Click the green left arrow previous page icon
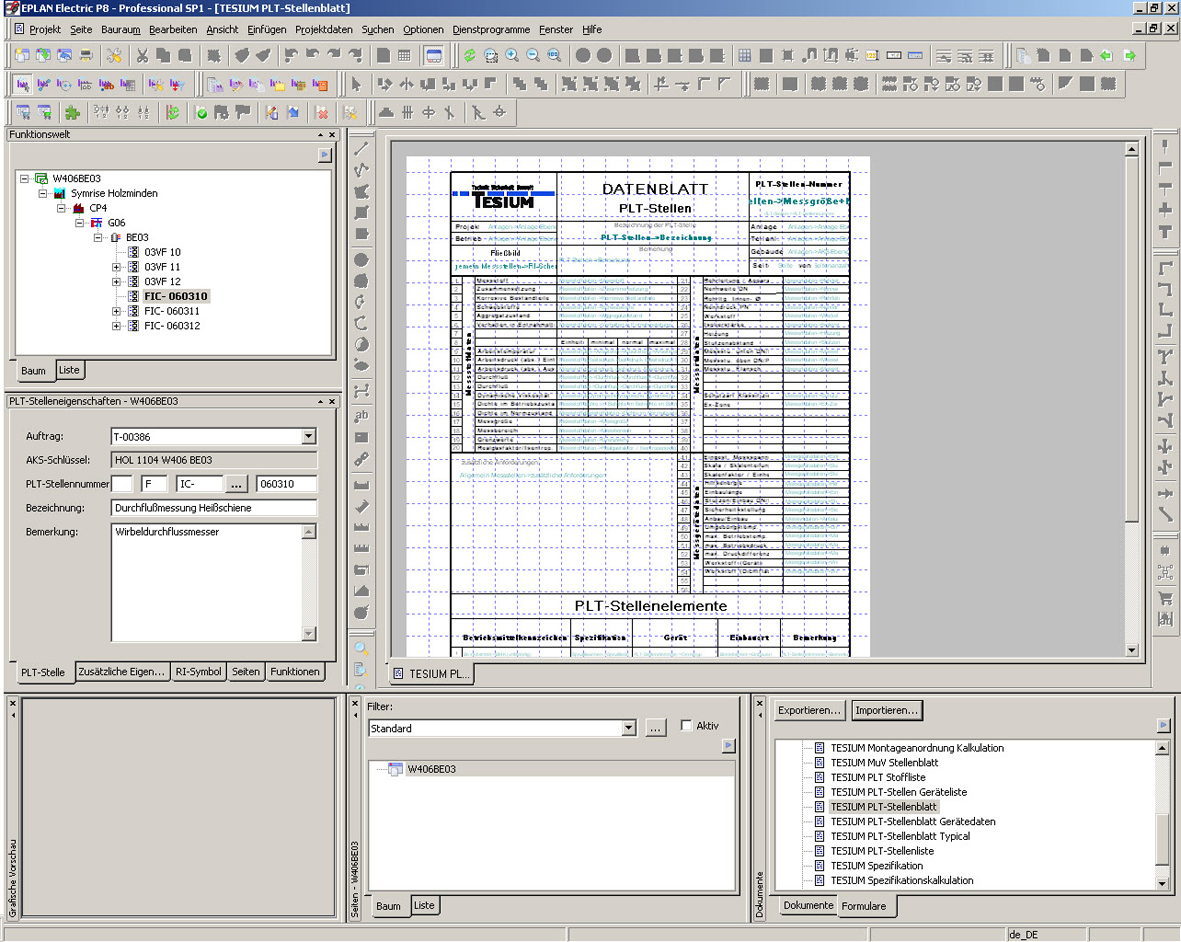Screen dimensions: 1181x942 coord(1106,56)
